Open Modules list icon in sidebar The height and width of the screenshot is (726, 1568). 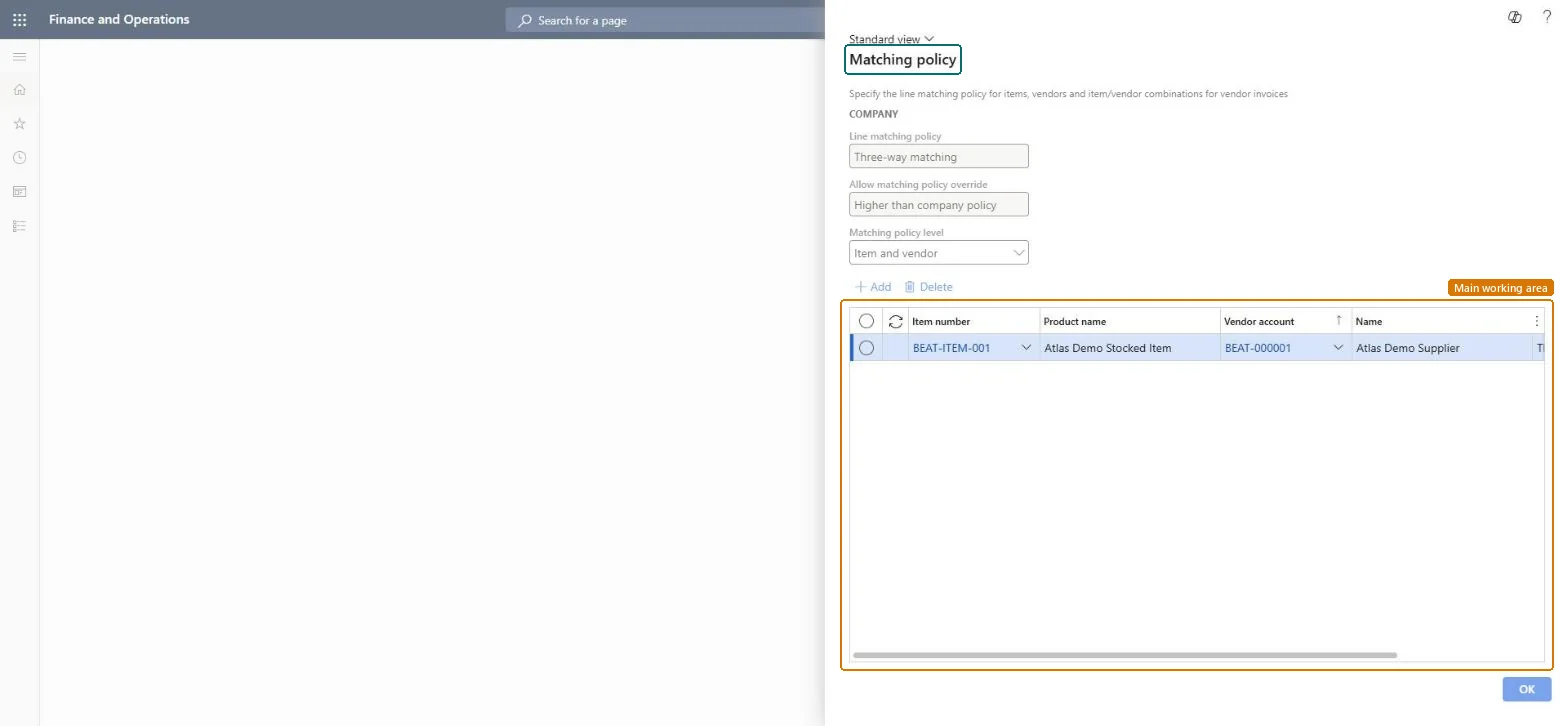[x=19, y=226]
